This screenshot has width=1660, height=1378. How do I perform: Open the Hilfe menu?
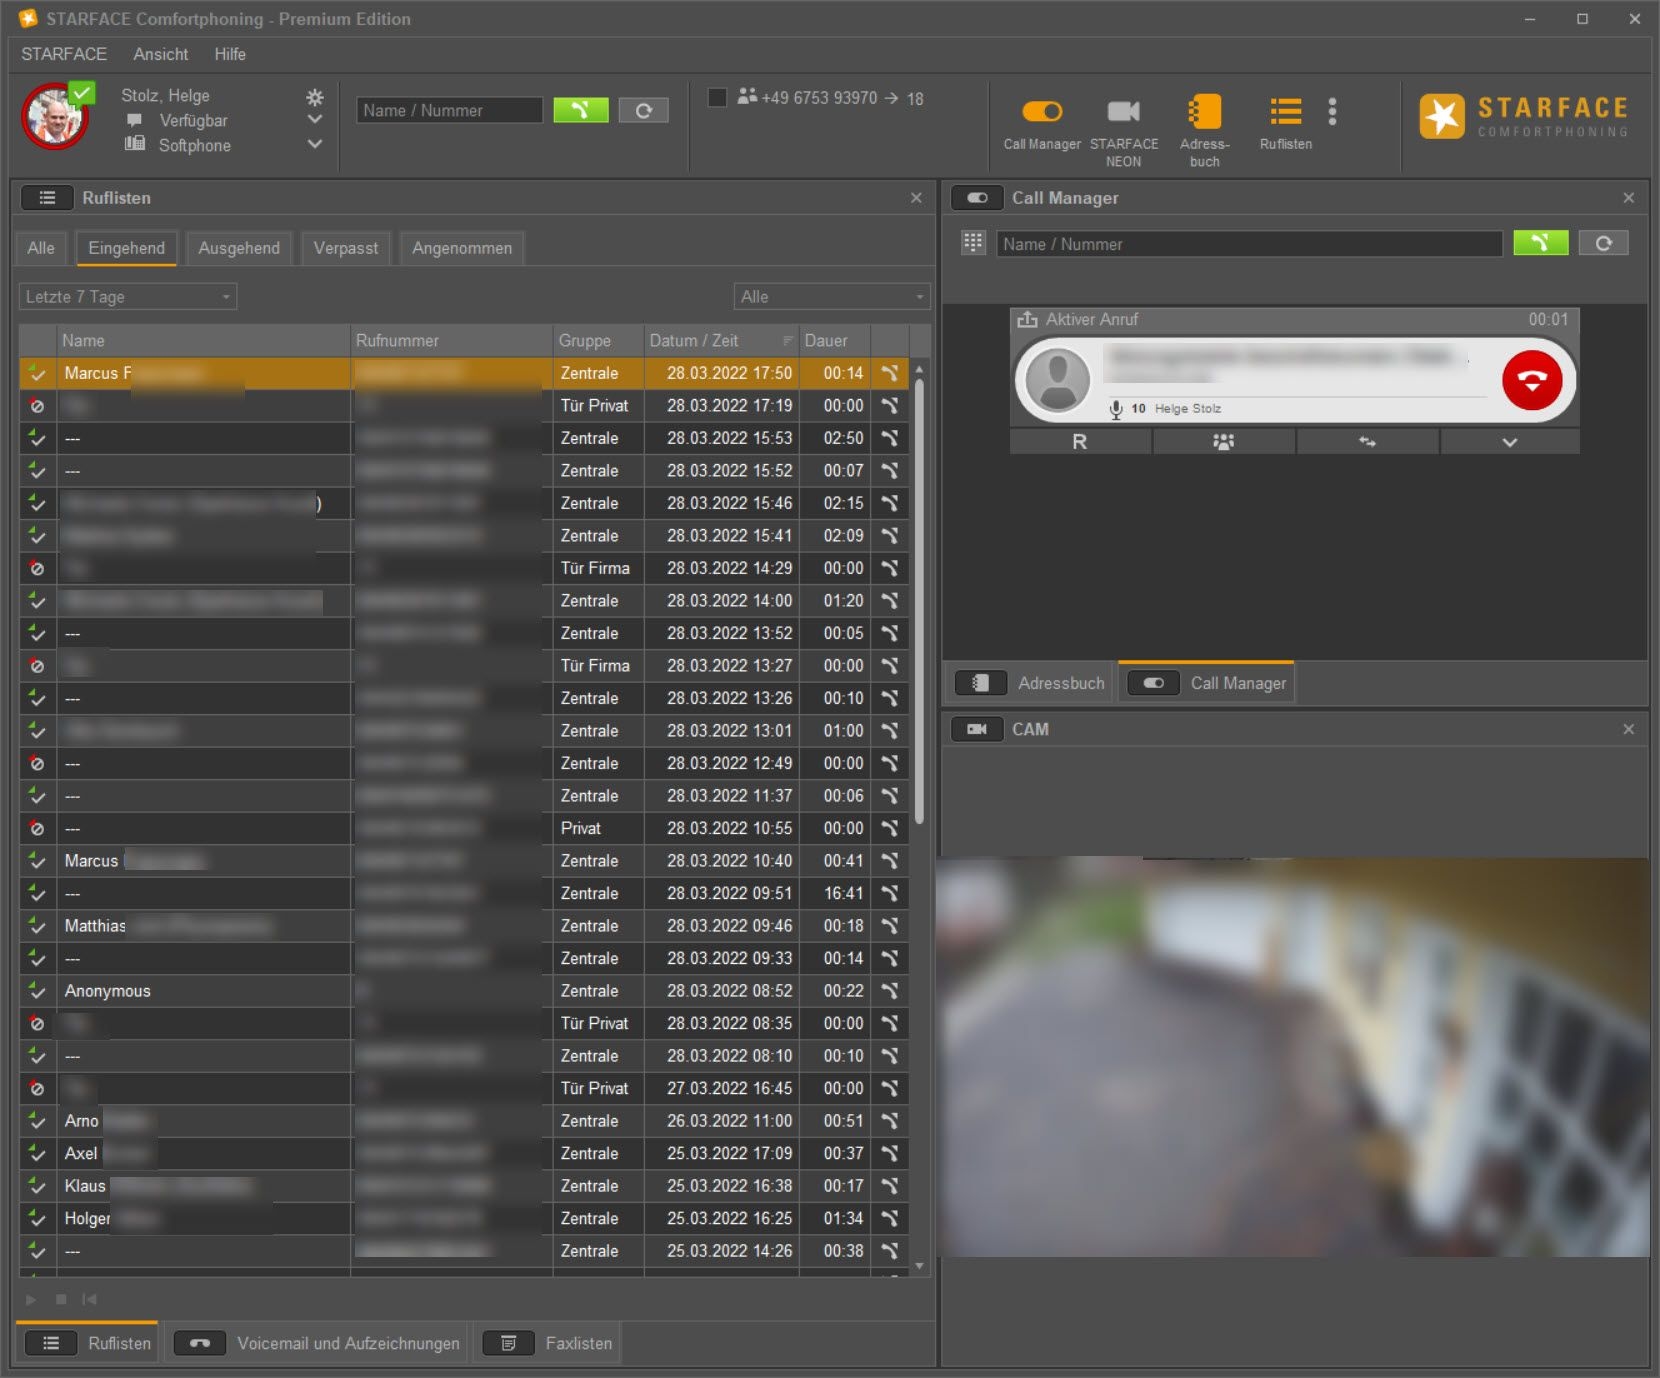coord(230,54)
